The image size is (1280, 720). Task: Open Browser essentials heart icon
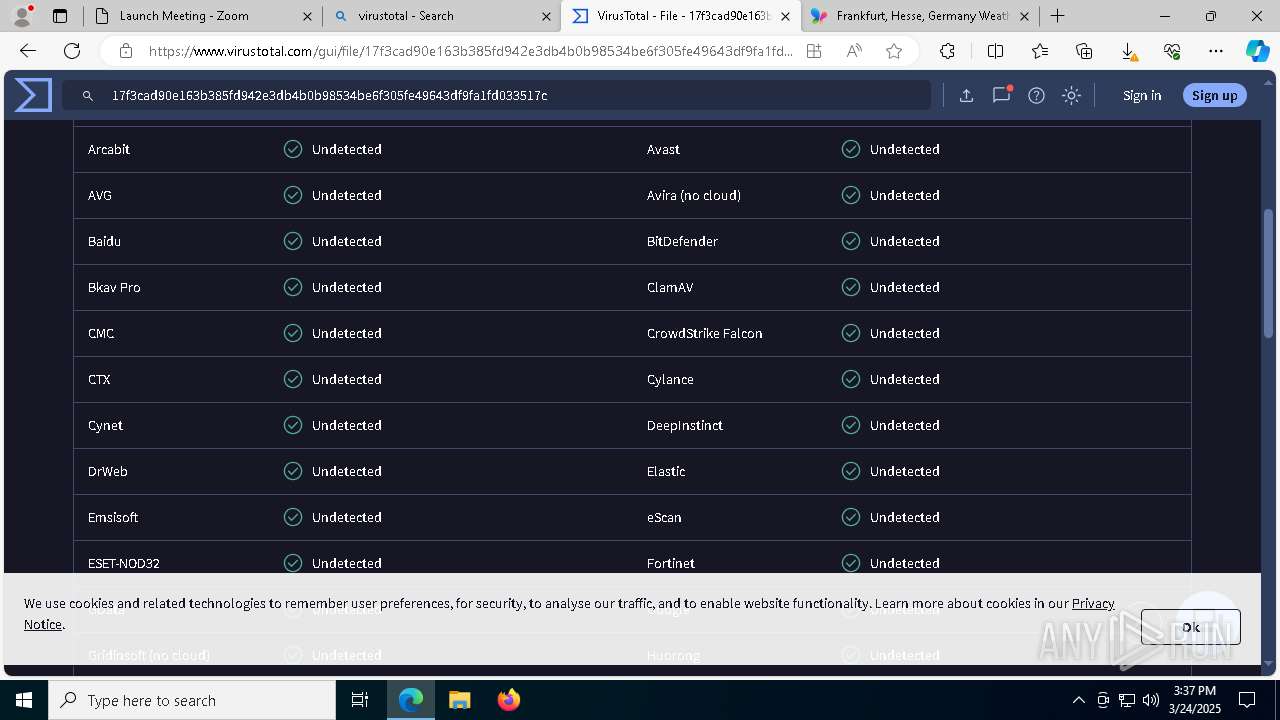click(1172, 51)
